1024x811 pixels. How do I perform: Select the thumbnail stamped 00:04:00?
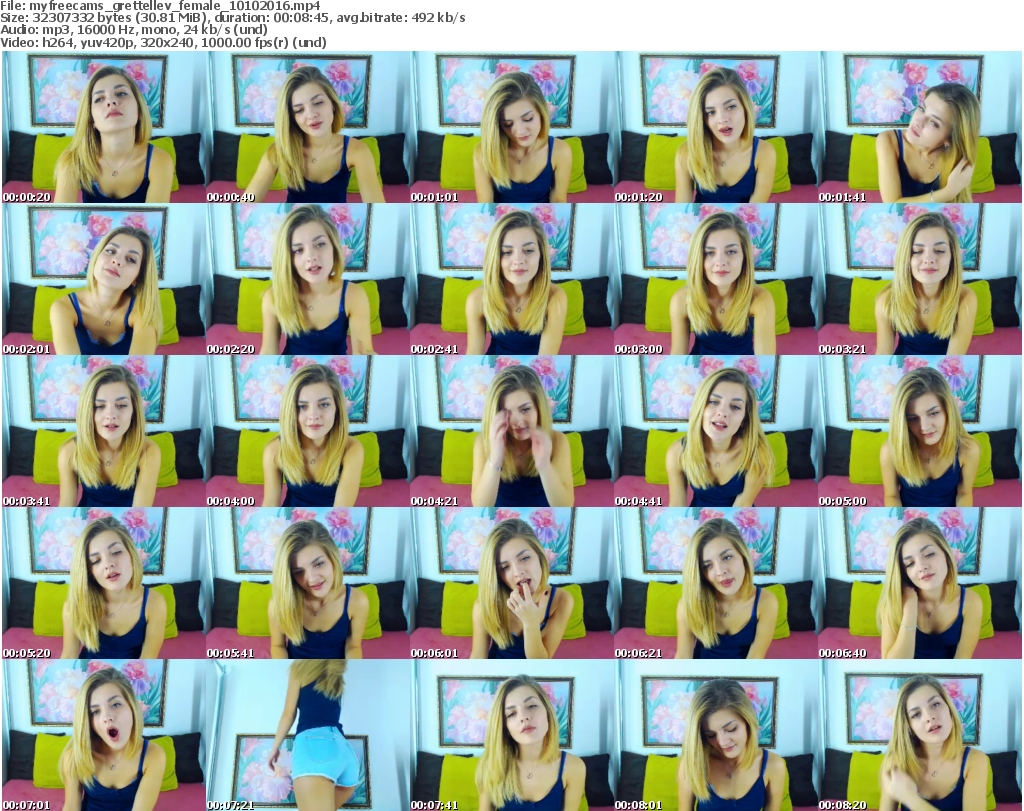pos(308,431)
